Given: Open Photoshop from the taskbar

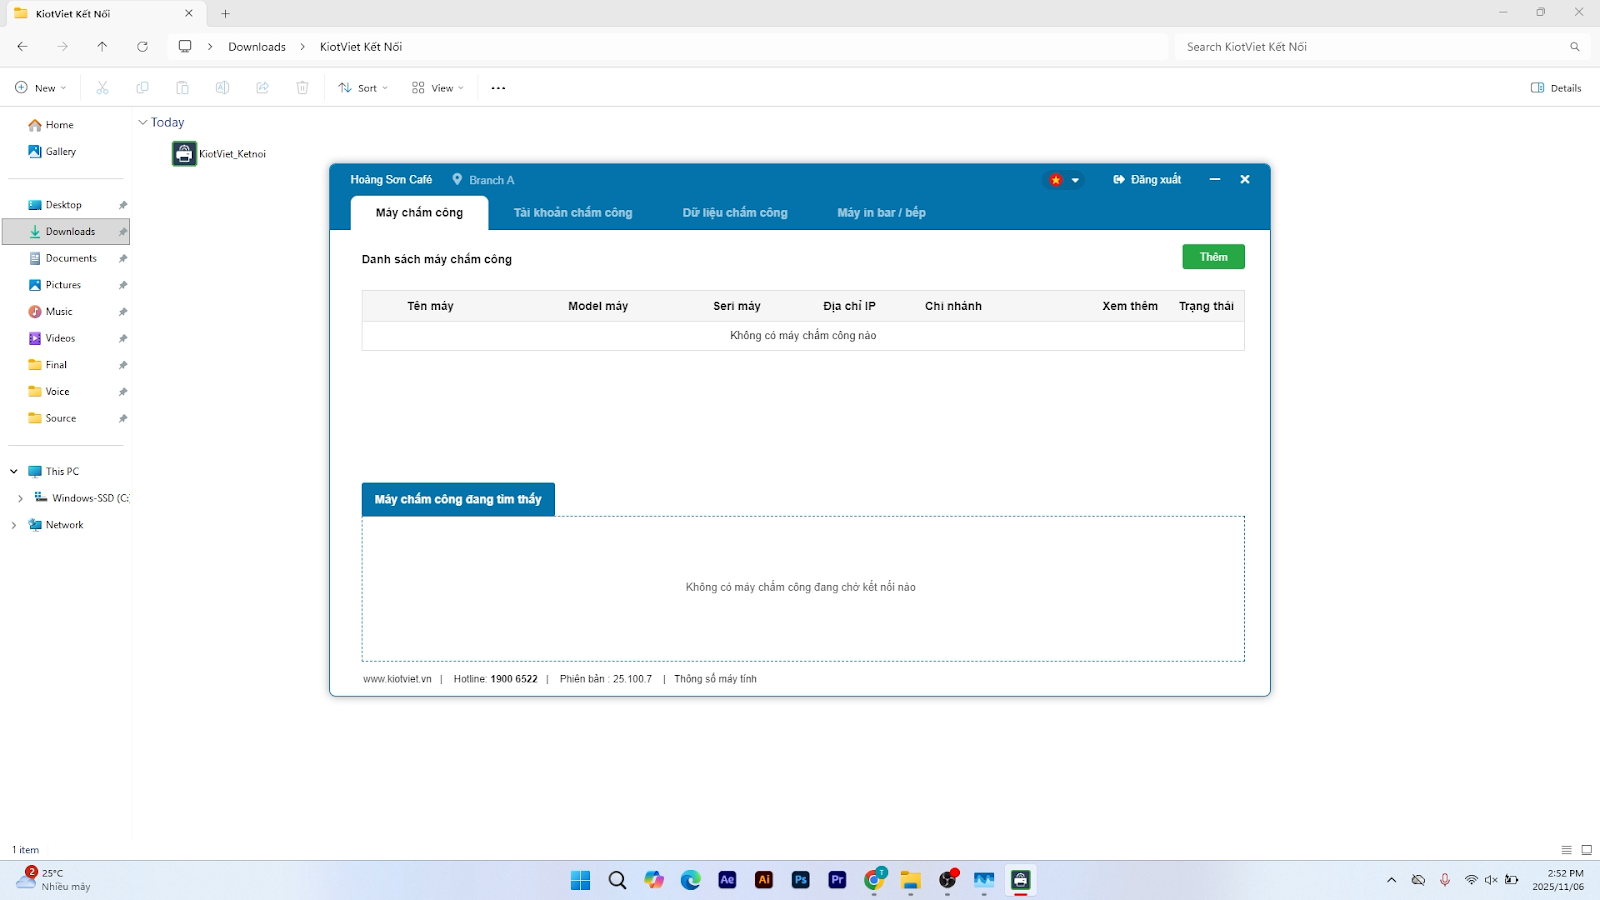Looking at the screenshot, I should (x=801, y=880).
